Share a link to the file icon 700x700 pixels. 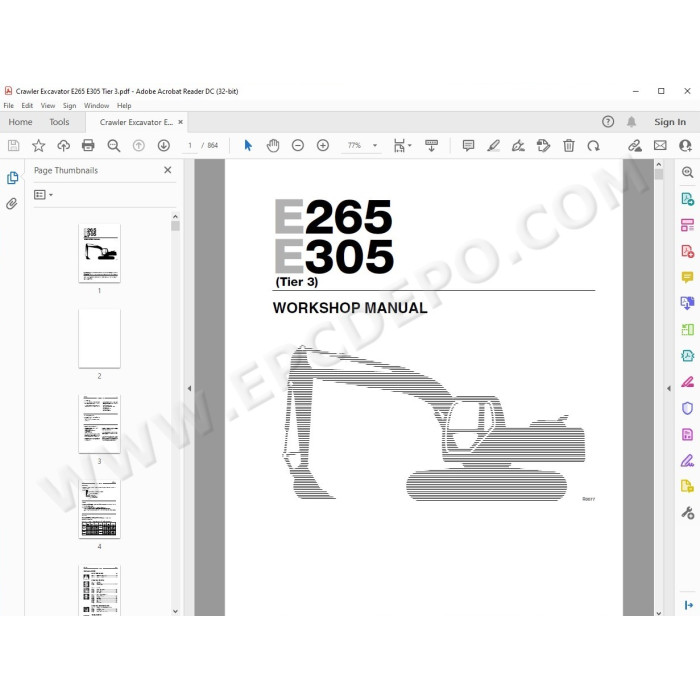[635, 146]
